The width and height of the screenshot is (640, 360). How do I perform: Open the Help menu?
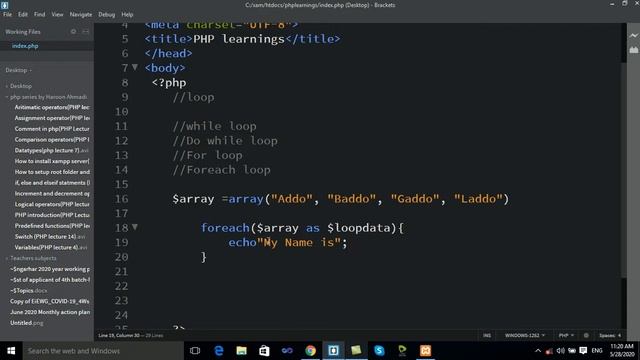click(127, 14)
